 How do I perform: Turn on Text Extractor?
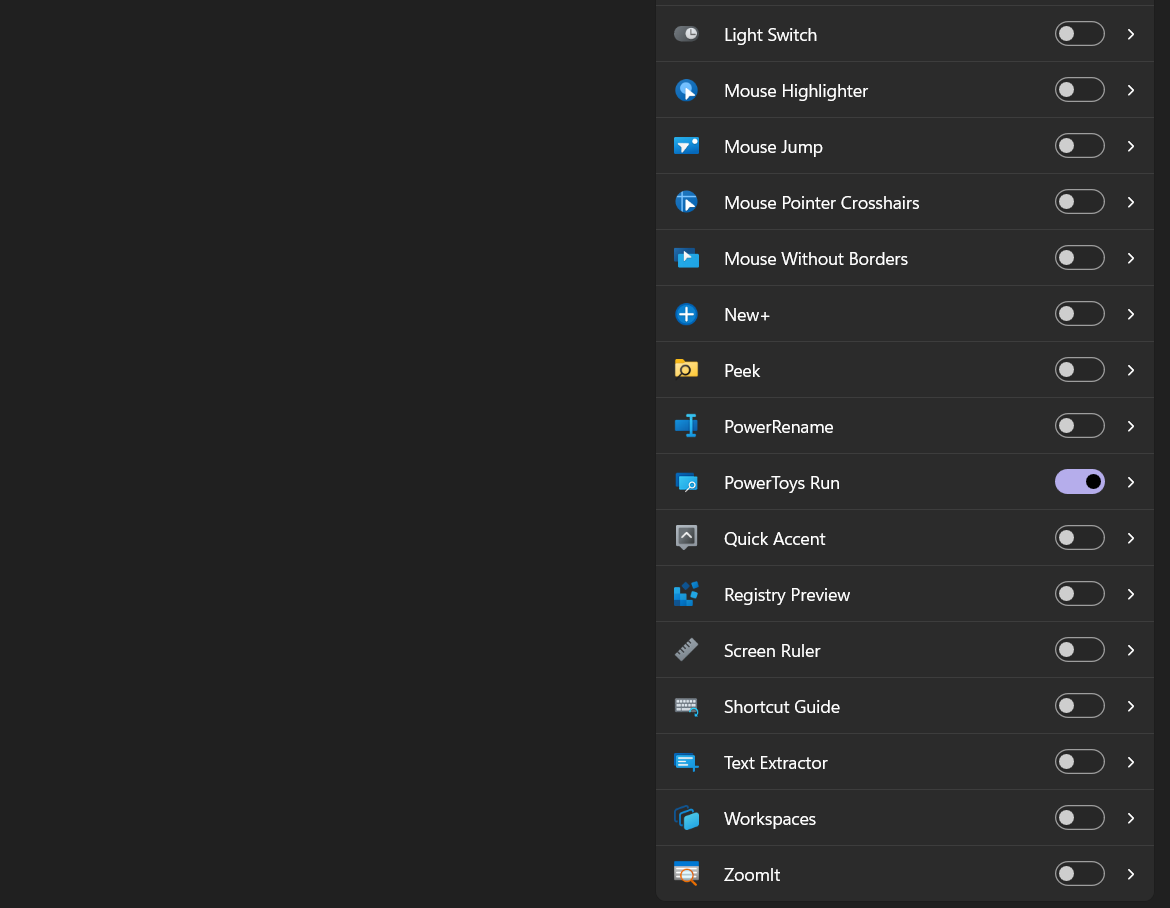click(1079, 761)
